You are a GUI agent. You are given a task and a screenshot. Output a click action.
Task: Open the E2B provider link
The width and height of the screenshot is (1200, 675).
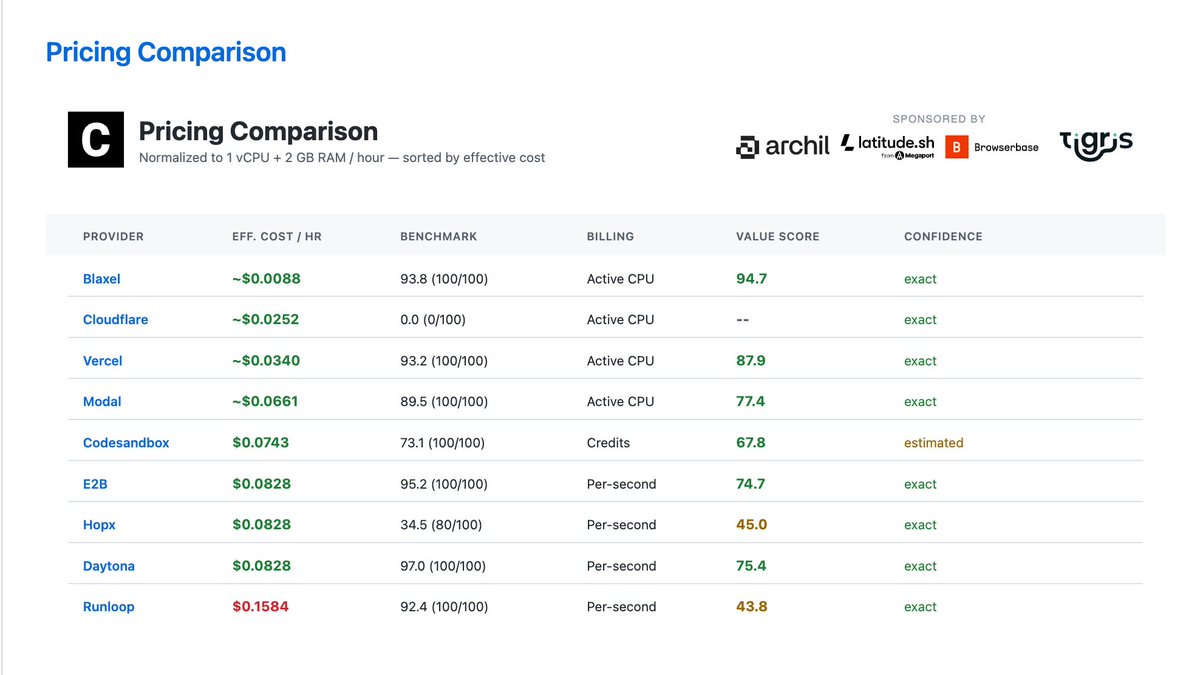[96, 484]
